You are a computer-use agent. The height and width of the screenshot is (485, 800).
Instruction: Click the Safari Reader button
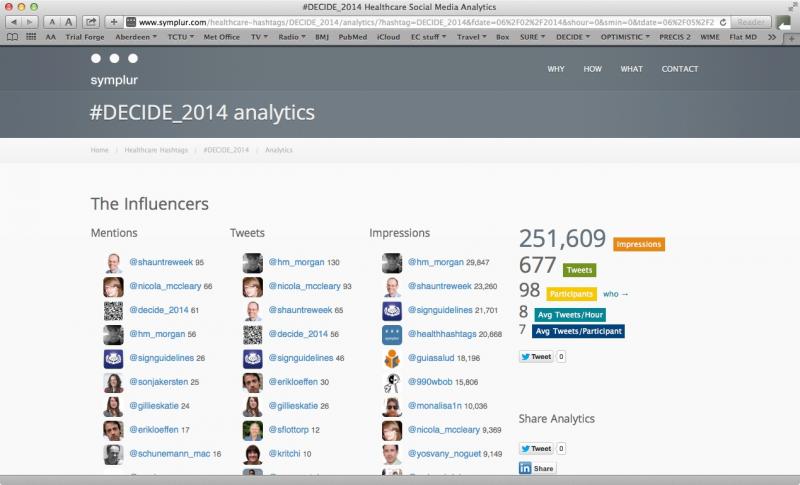[x=751, y=22]
